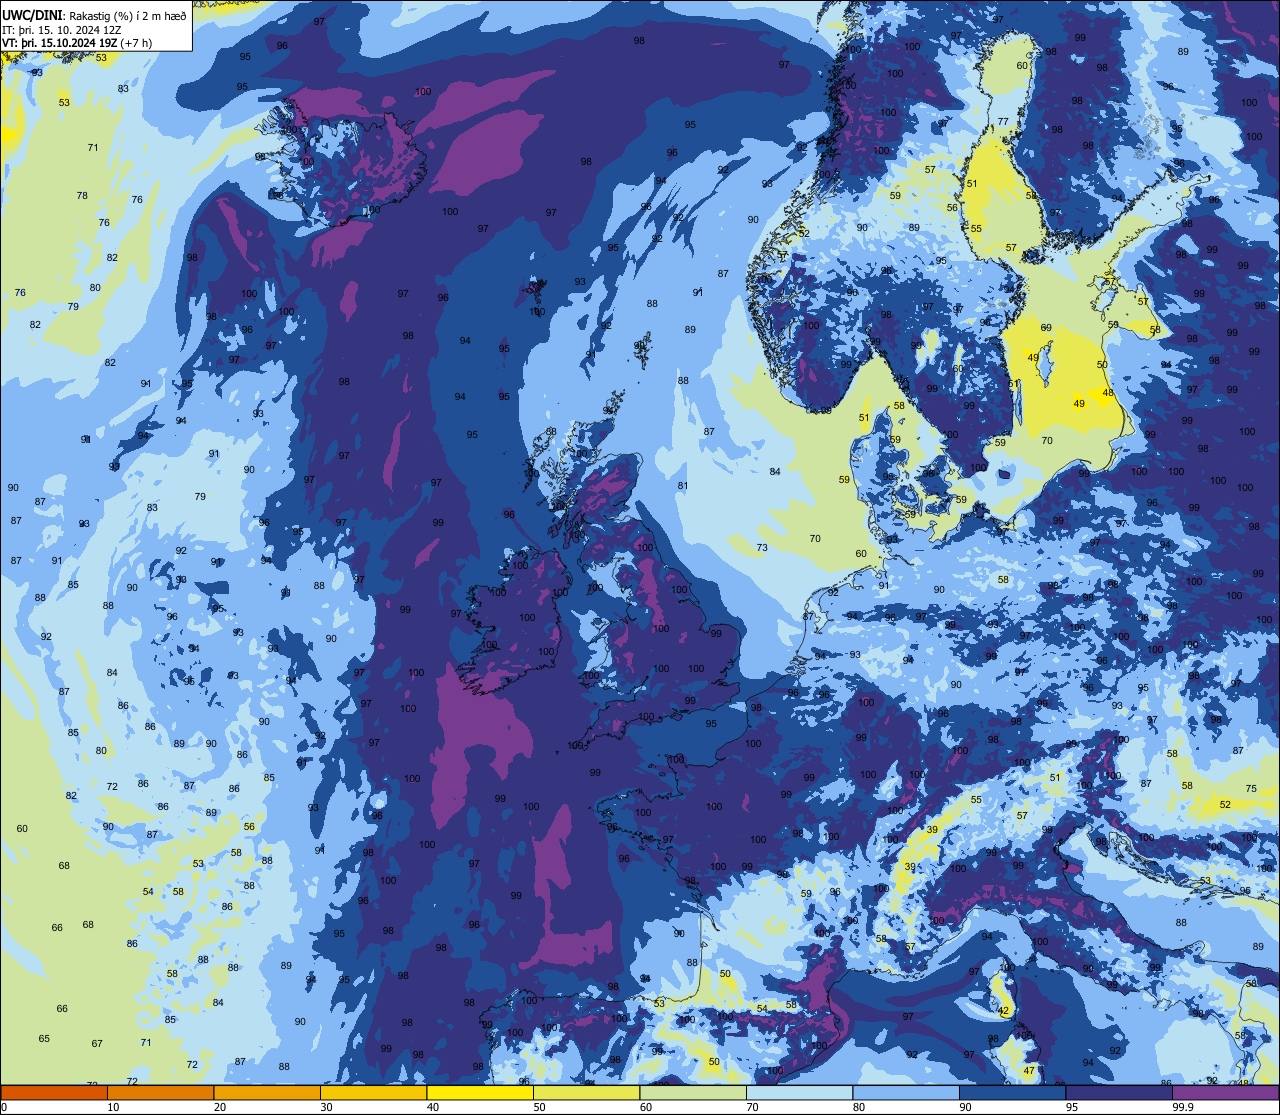The width and height of the screenshot is (1280, 1115).
Task: Click the '40' tick label on the legend
Action: pyautogui.click(x=433, y=1107)
